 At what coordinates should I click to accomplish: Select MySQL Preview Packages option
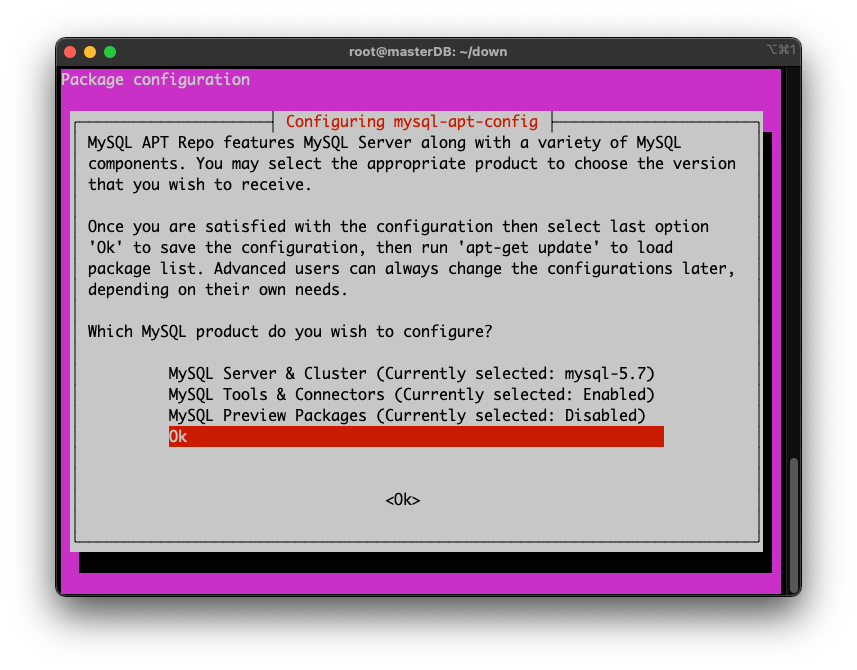(407, 415)
